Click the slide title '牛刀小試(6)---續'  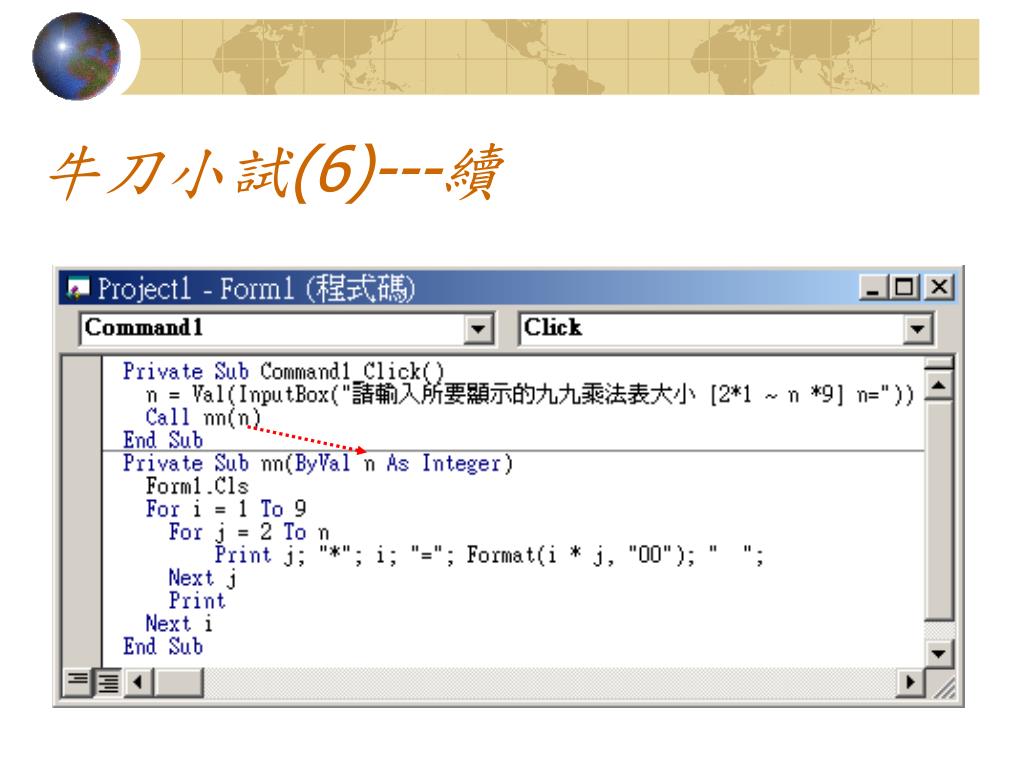(277, 172)
